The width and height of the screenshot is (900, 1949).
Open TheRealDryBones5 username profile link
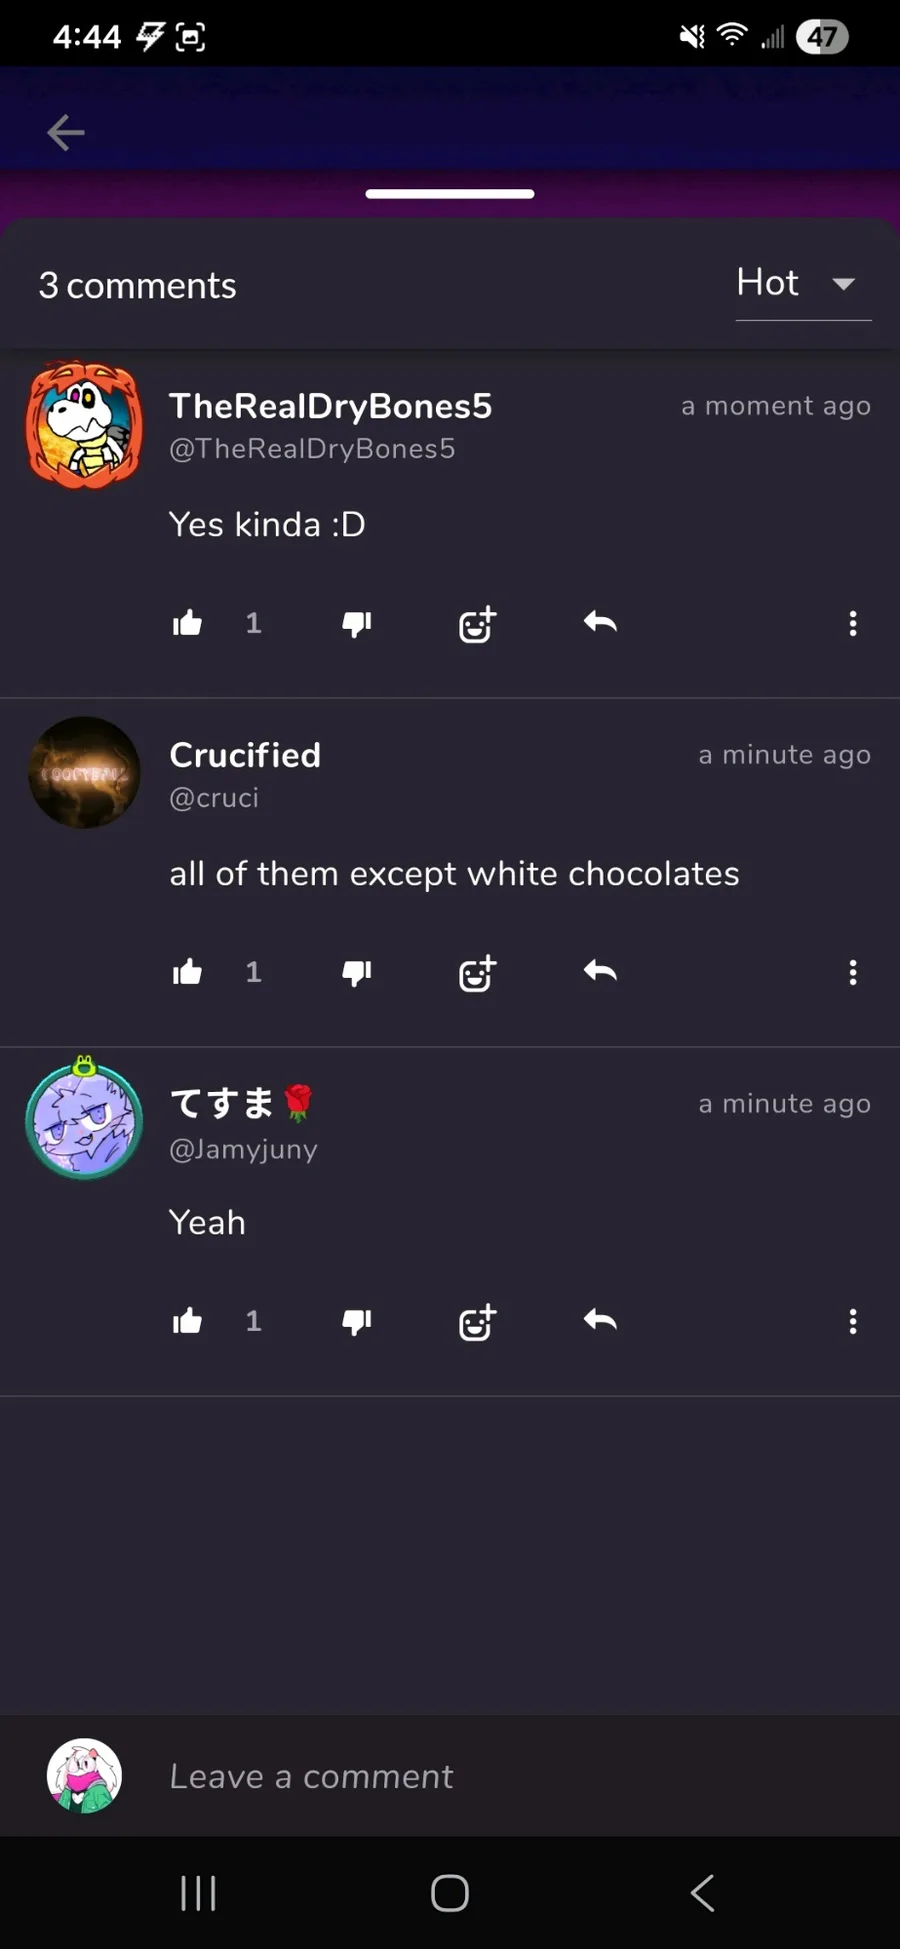[x=330, y=406]
